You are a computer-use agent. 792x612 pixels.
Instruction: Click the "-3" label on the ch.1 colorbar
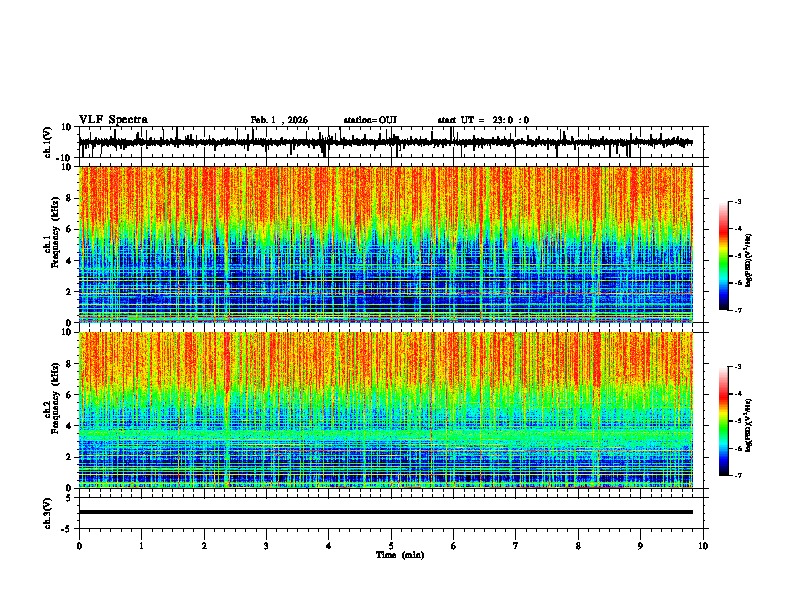click(737, 201)
